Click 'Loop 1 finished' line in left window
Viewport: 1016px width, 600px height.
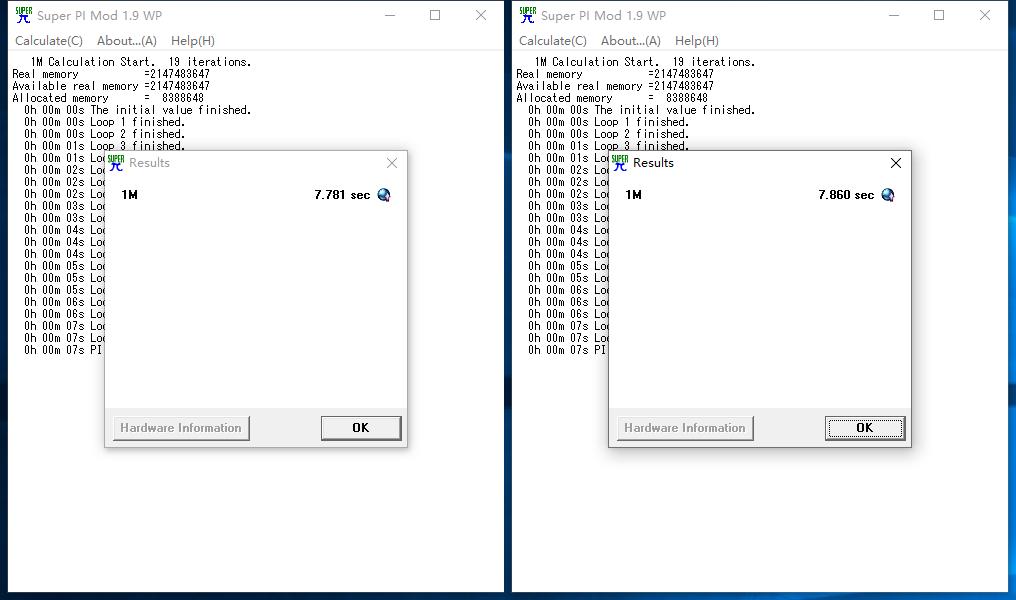coord(104,122)
